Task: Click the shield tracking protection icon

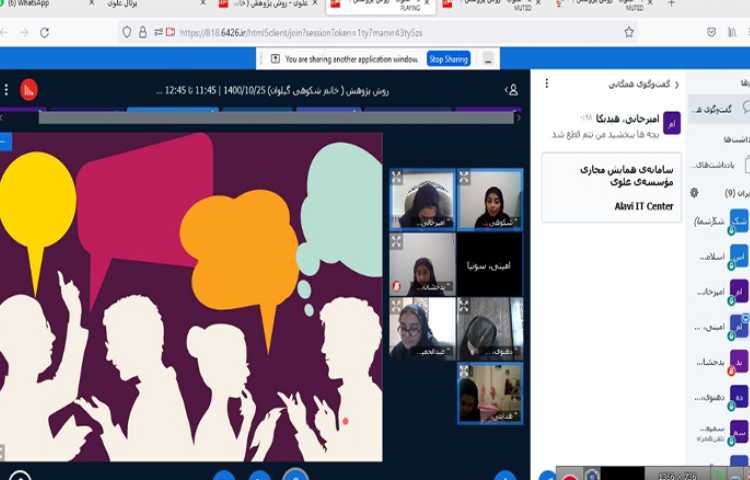Action: (x=127, y=32)
